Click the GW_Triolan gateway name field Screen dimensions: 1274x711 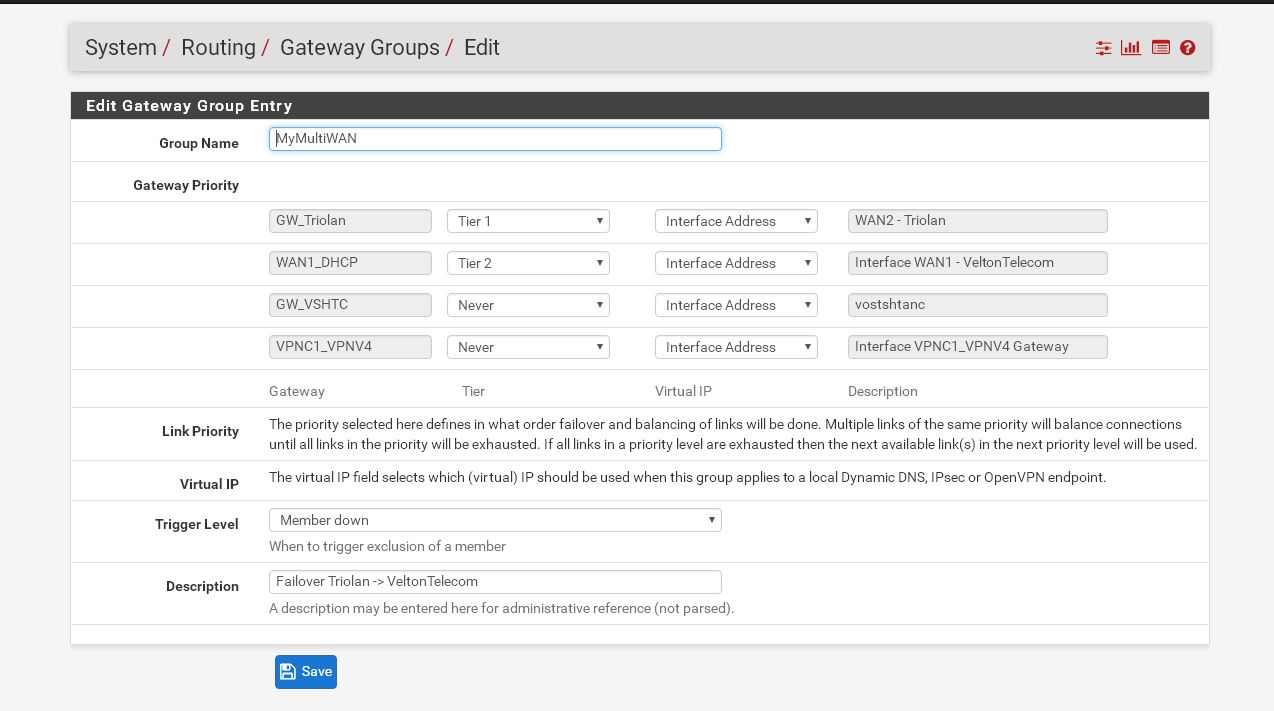[x=350, y=221]
